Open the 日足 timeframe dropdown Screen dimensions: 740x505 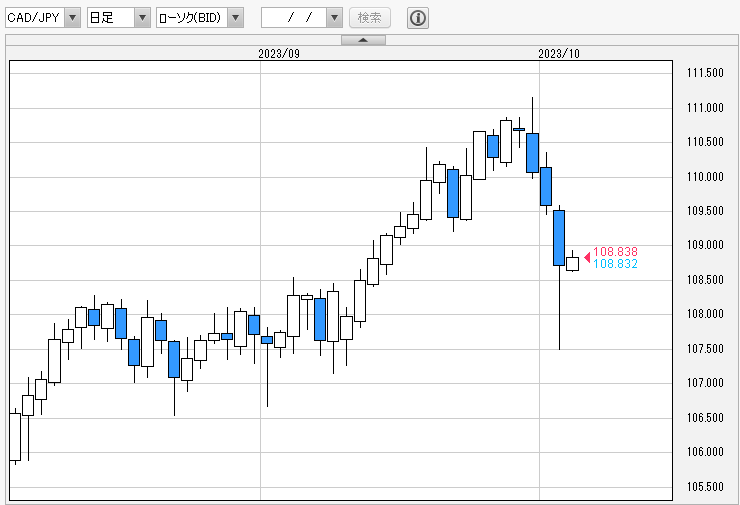pyautogui.click(x=118, y=18)
